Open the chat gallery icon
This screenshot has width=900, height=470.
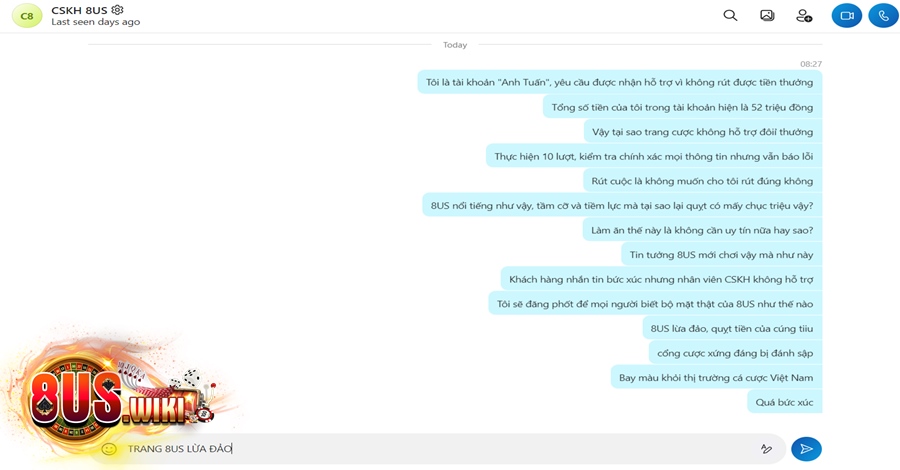click(767, 15)
